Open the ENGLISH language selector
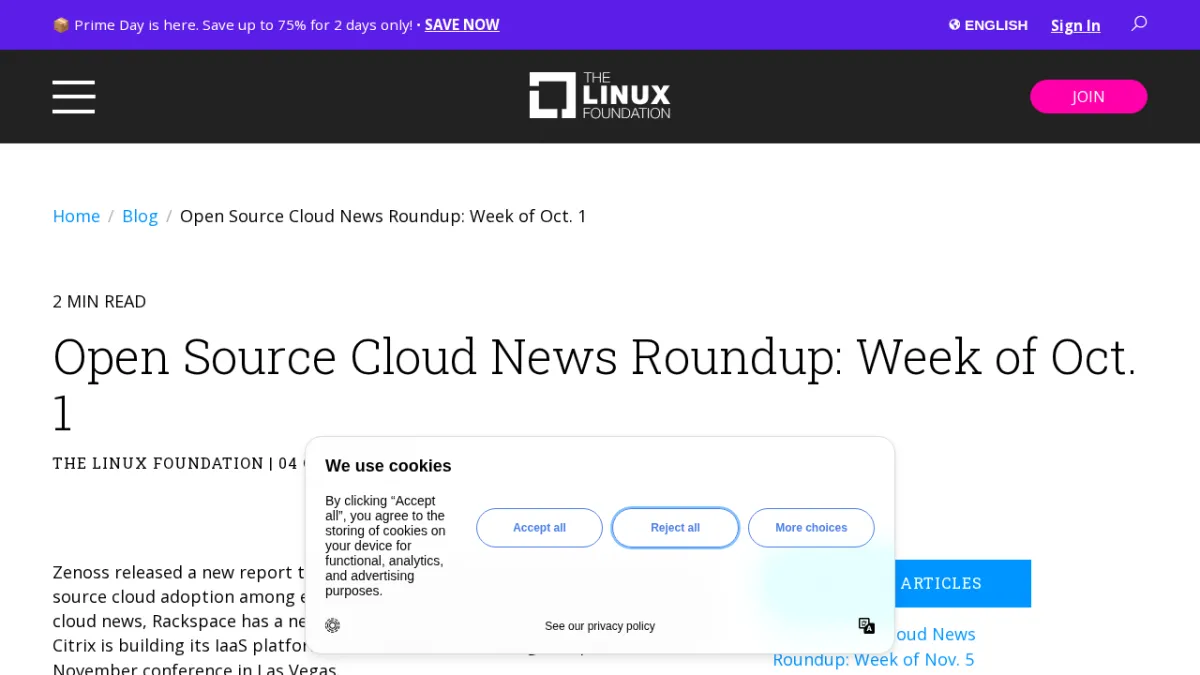 [x=988, y=25]
